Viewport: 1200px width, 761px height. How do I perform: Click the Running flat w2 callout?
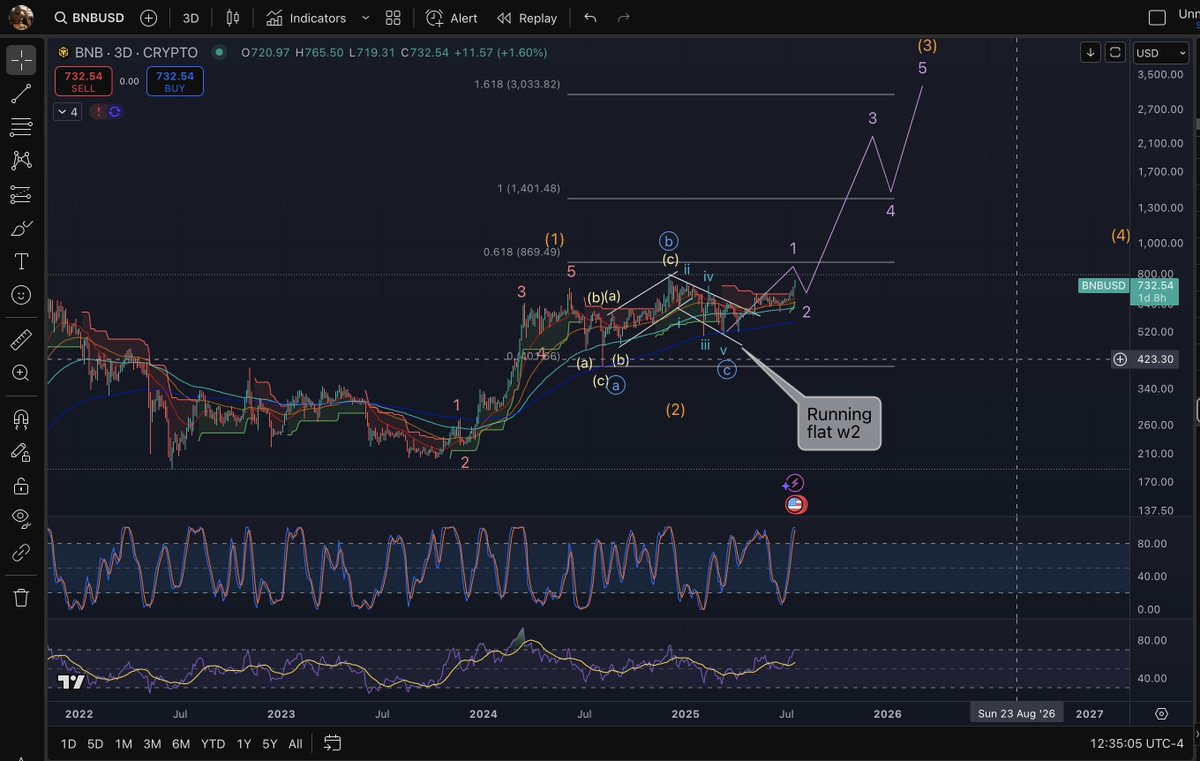(839, 424)
